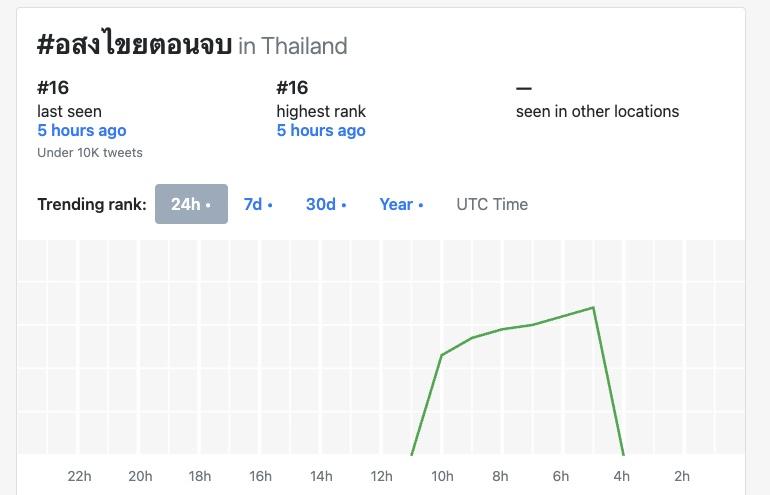Click the 2h label on time axis
Viewport: 770px width, 495px height.
click(682, 476)
